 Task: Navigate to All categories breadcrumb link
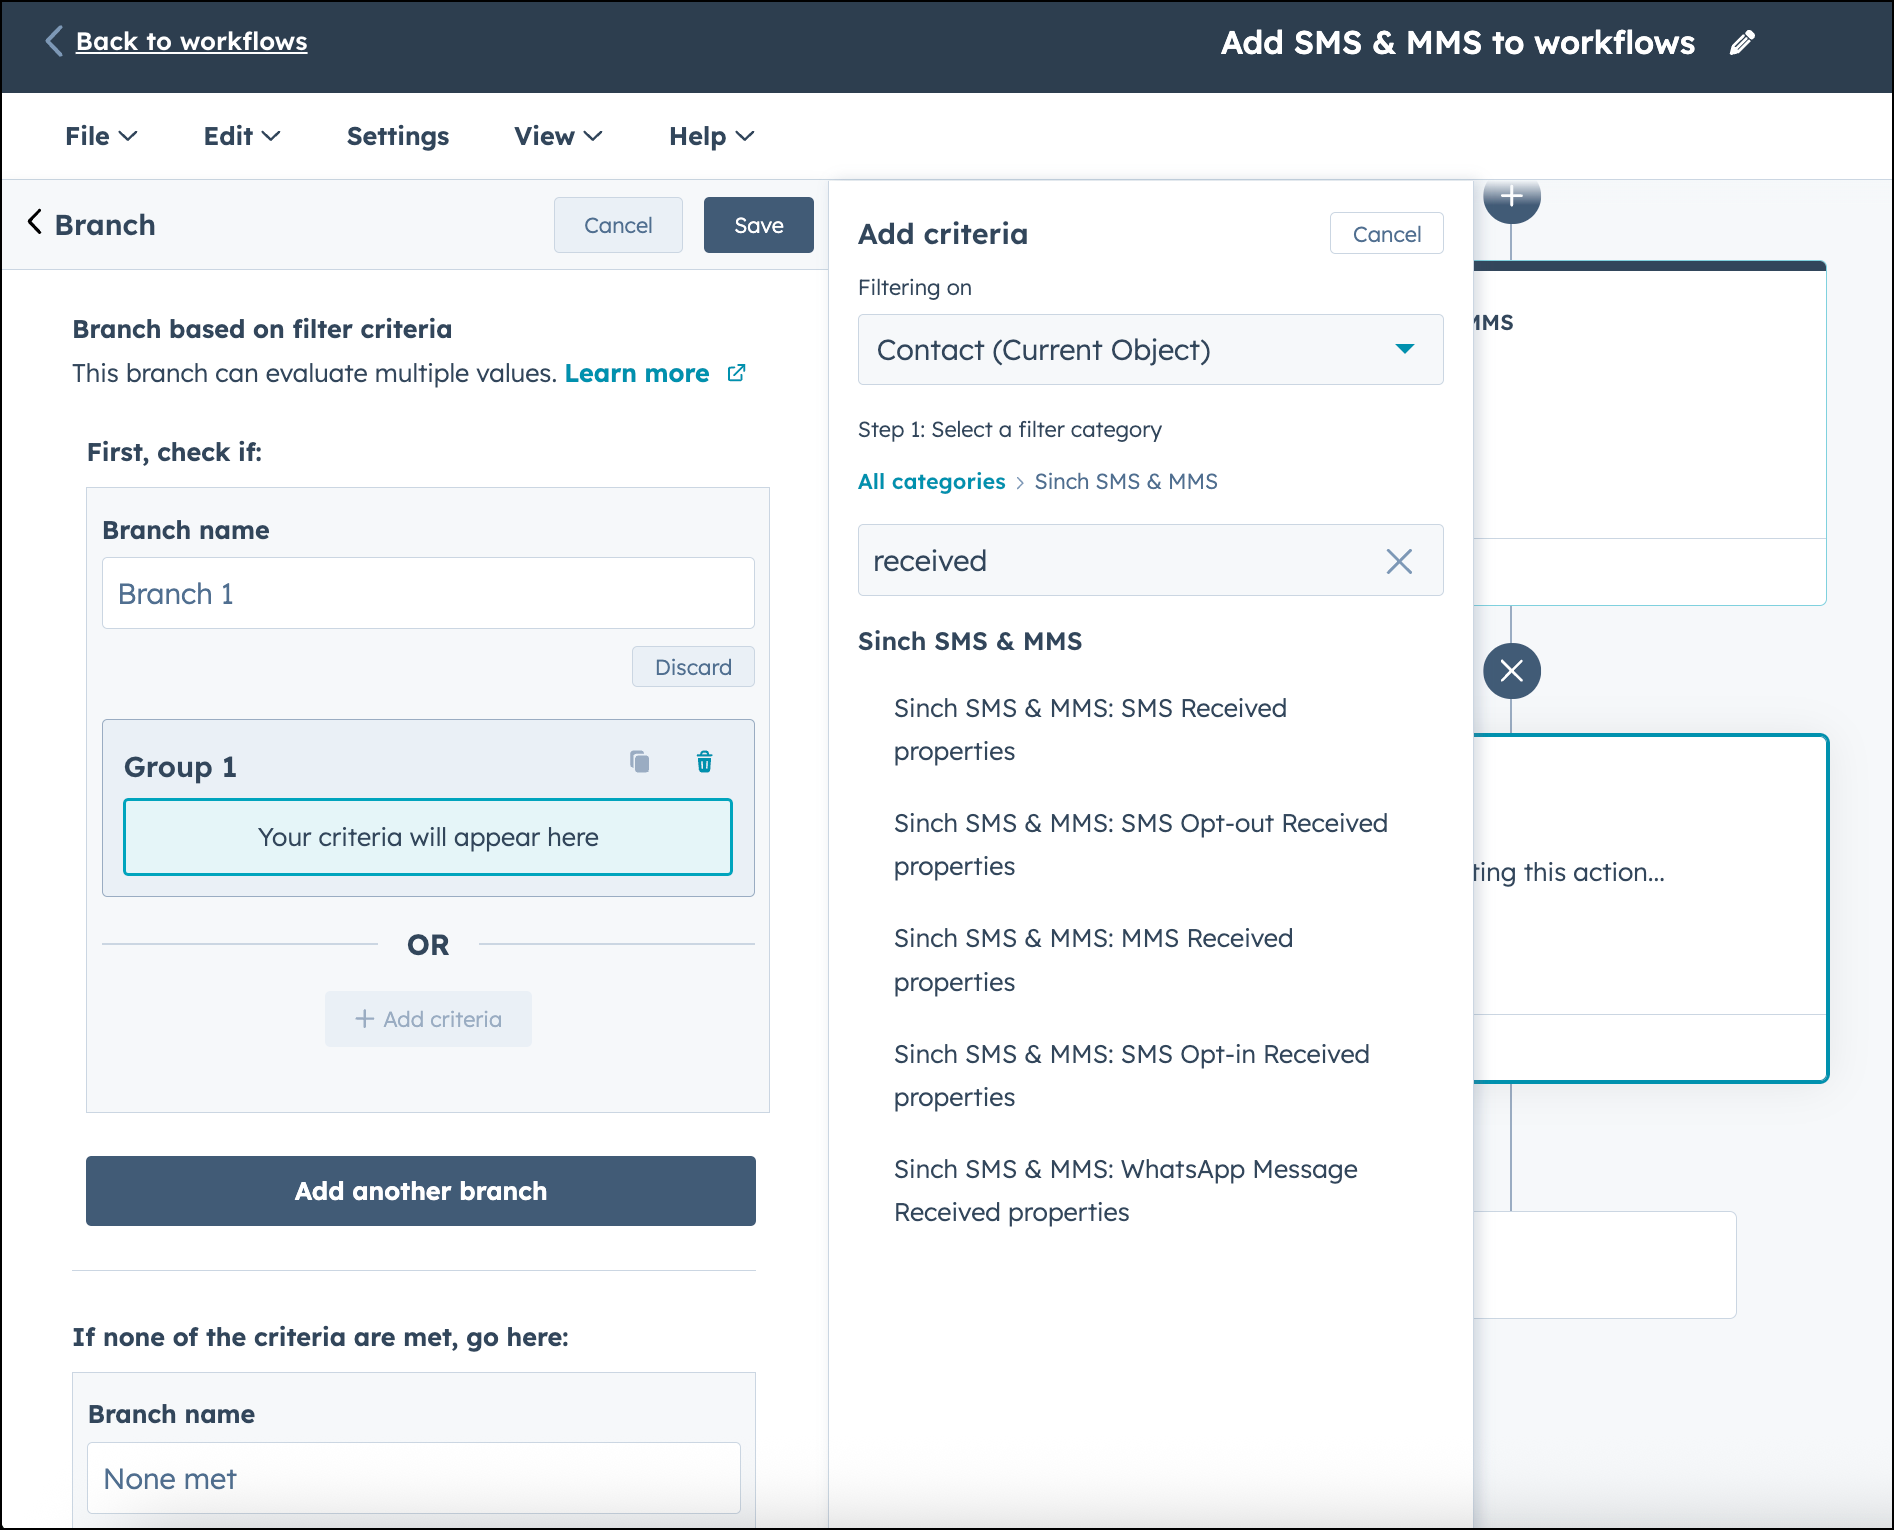(931, 481)
